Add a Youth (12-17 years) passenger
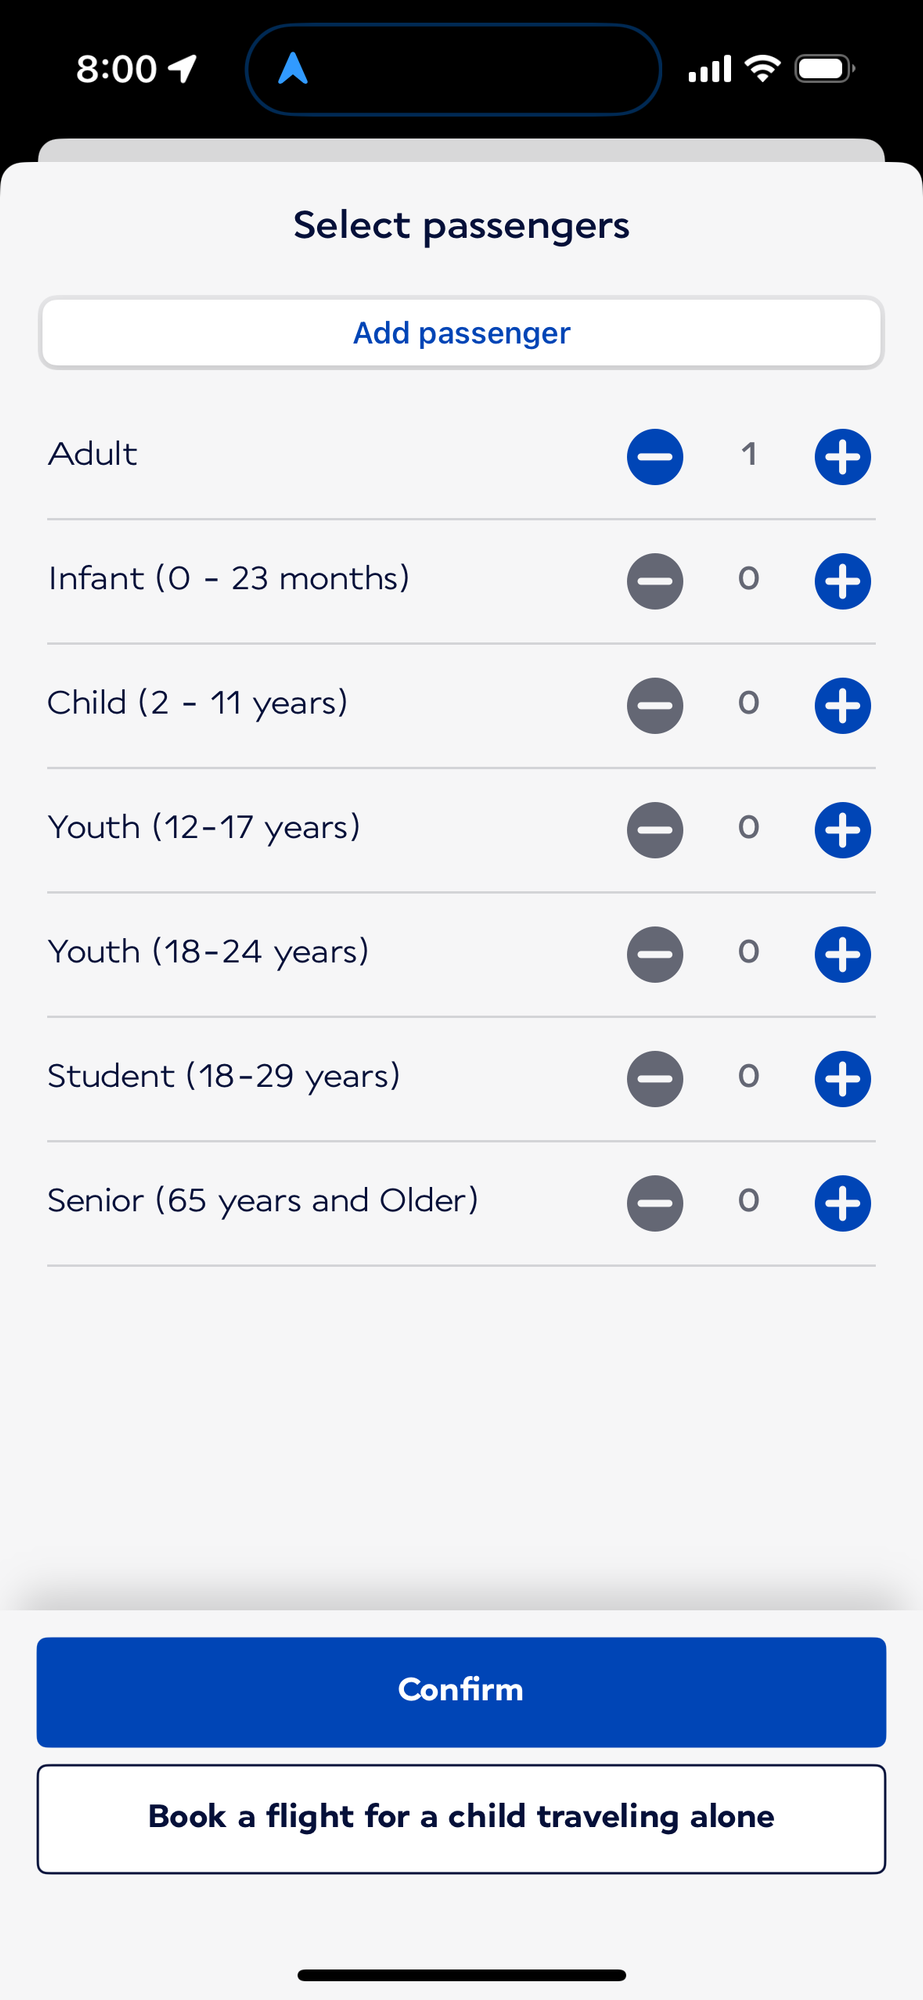Screen dimensions: 923x2000 click(x=842, y=830)
